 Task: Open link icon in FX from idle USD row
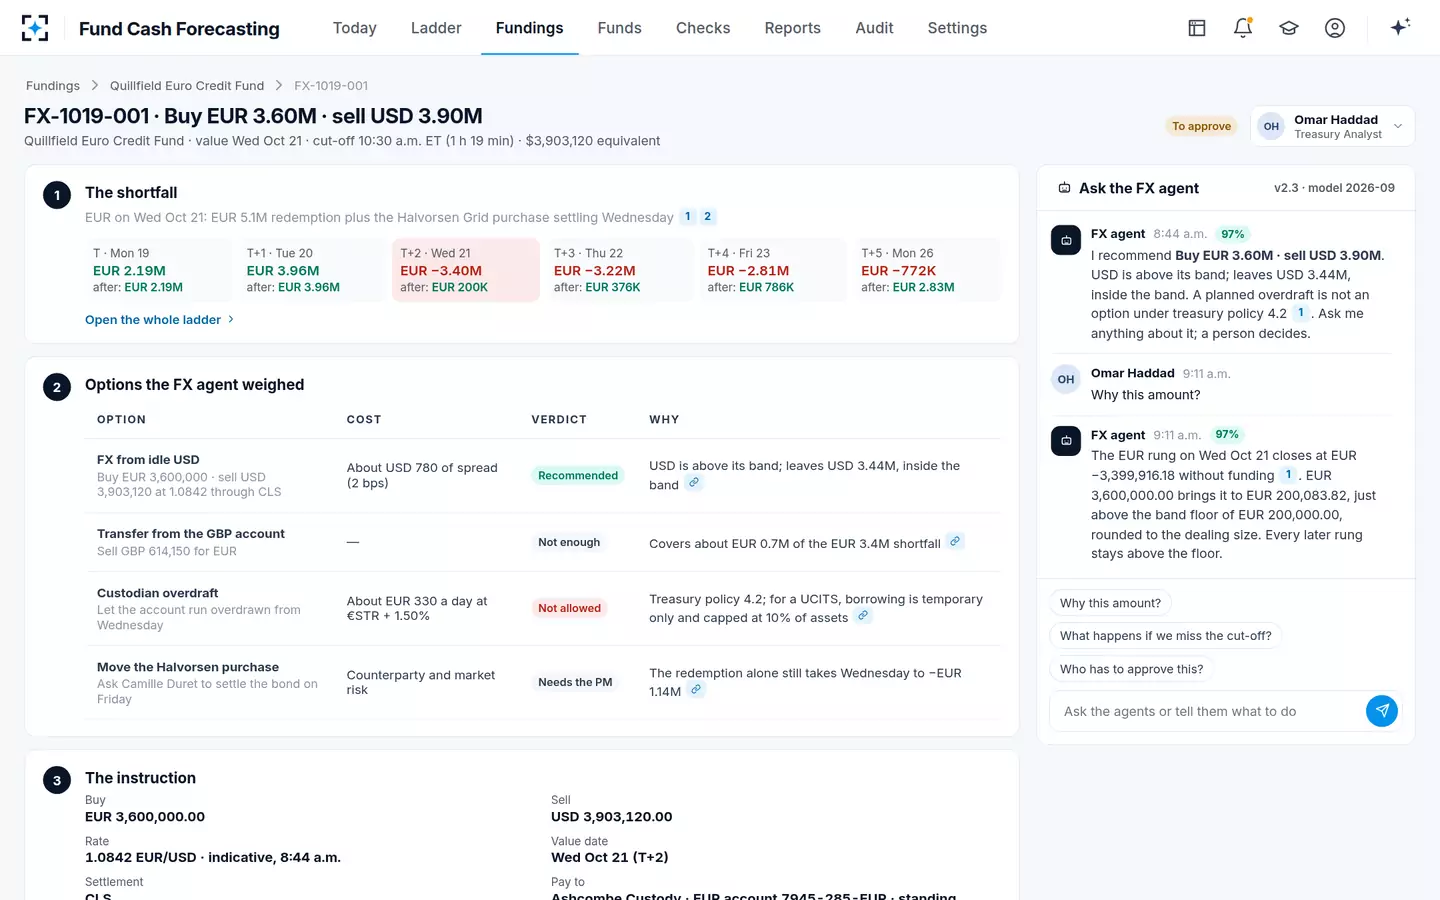[x=694, y=483]
